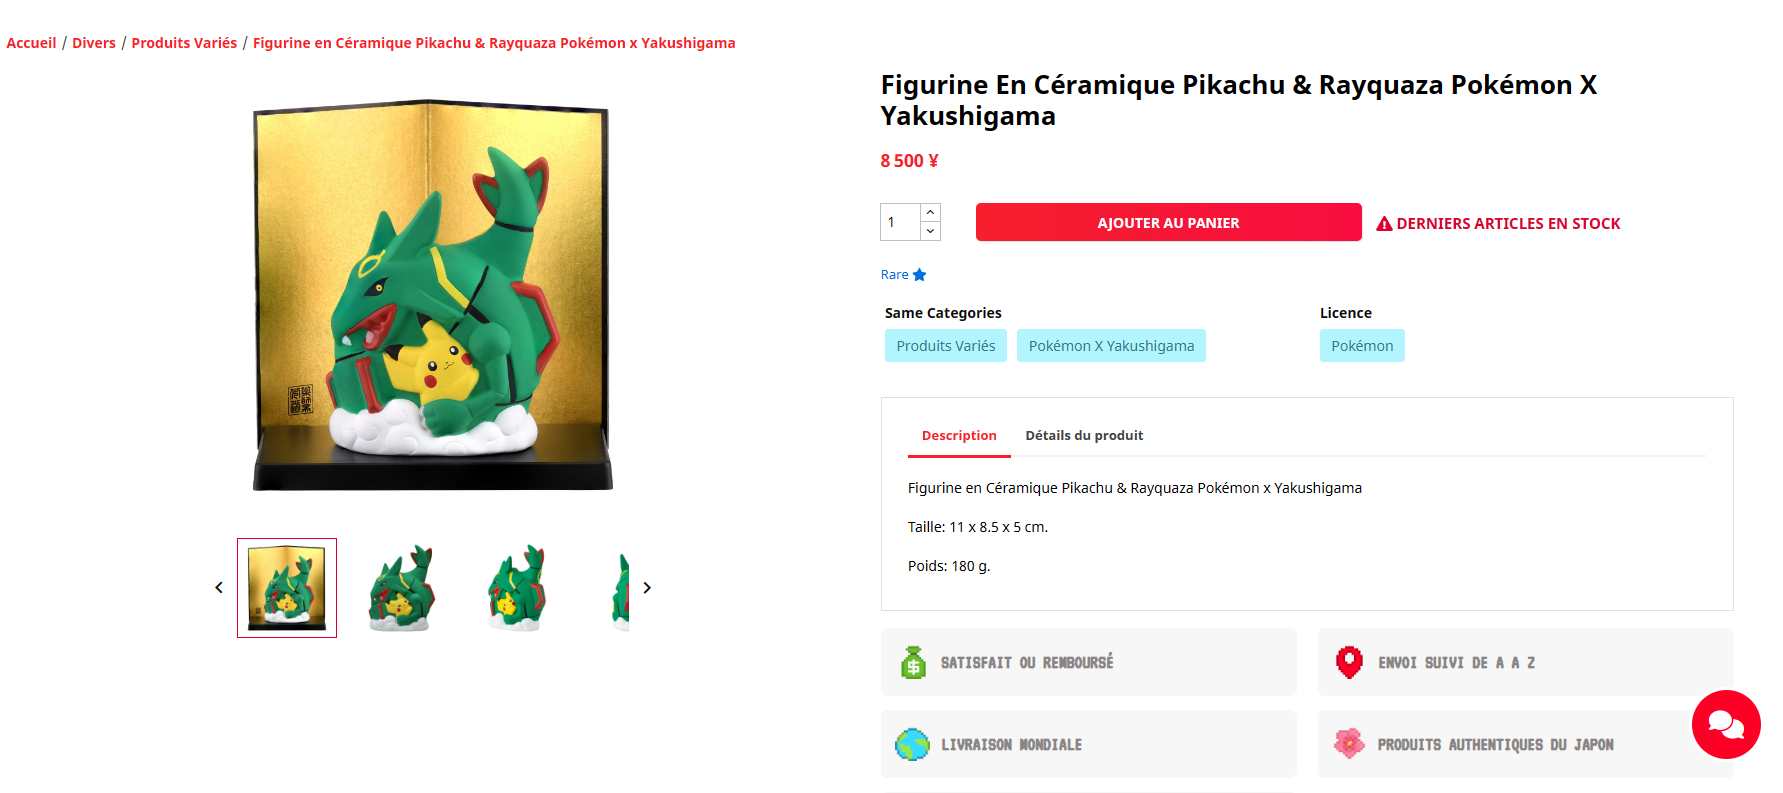Open the Pokémon licence tag
The image size is (1783, 793).
point(1362,346)
